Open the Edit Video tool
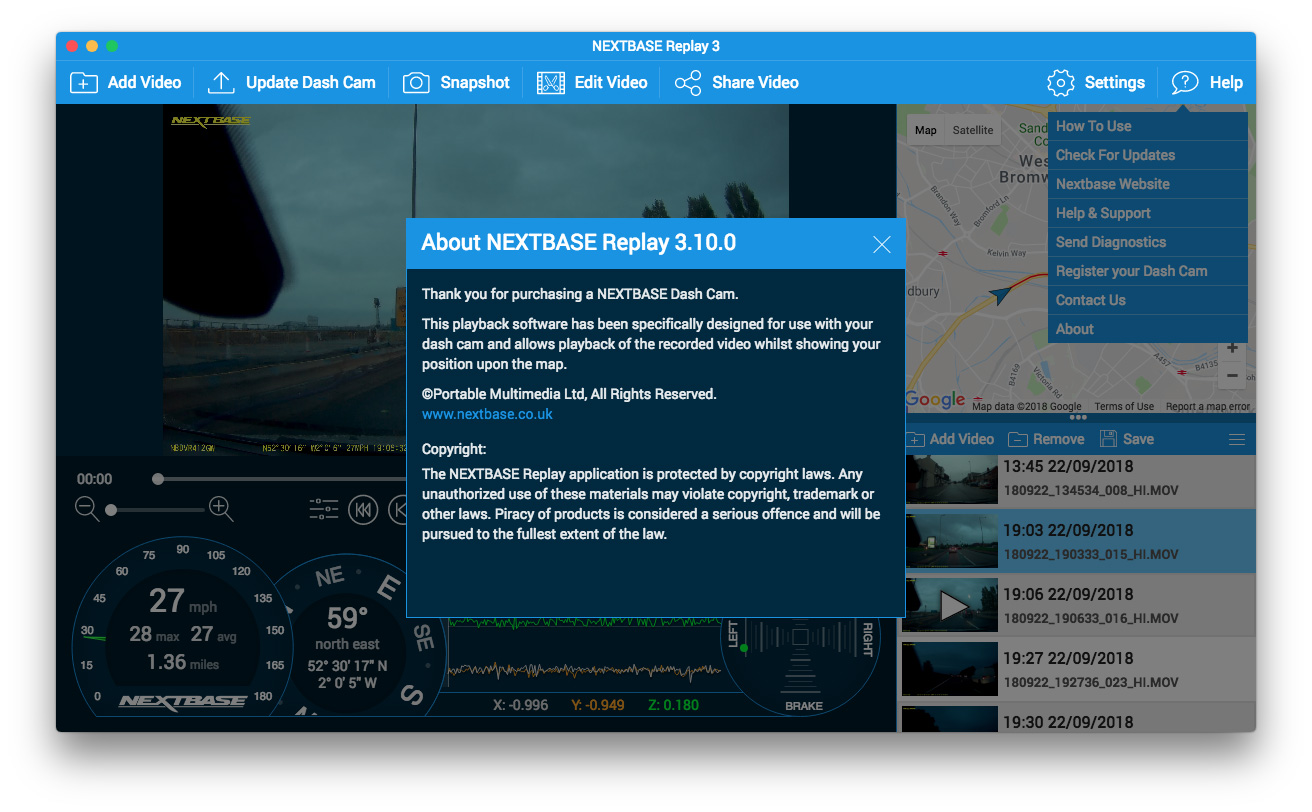Viewport: 1312px width, 812px height. click(x=592, y=83)
